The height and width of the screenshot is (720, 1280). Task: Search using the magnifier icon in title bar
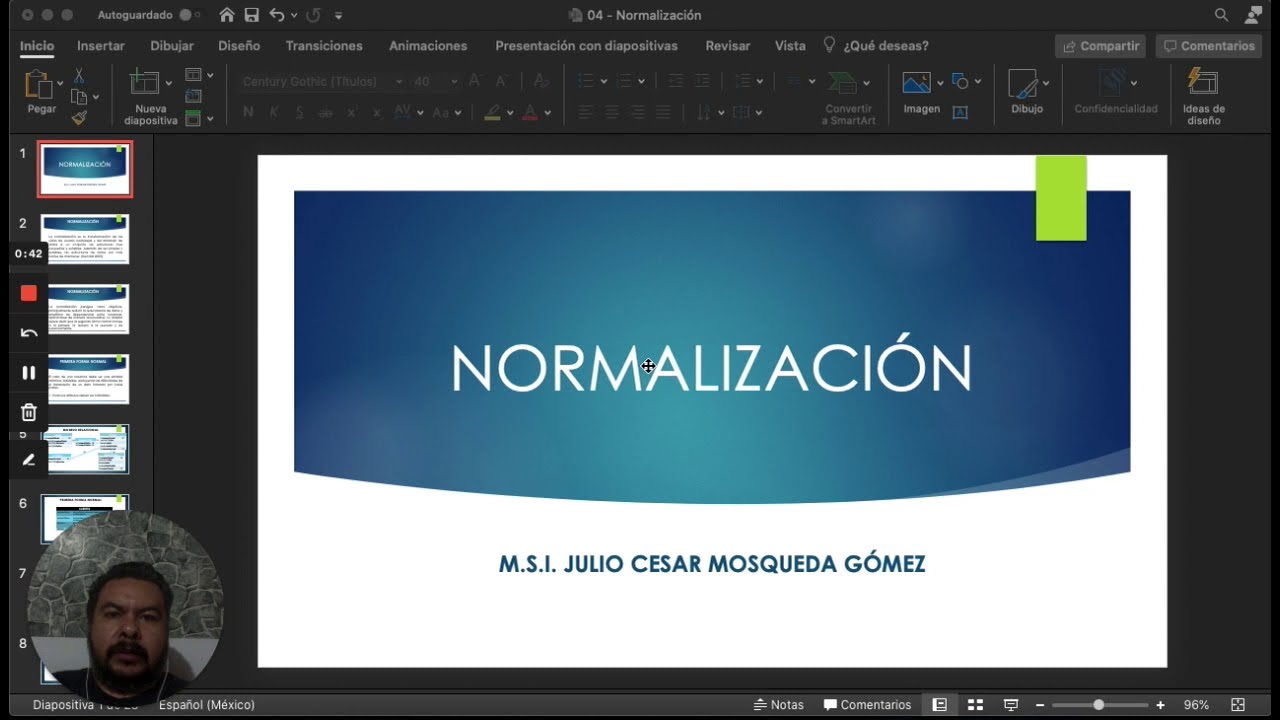point(1221,15)
